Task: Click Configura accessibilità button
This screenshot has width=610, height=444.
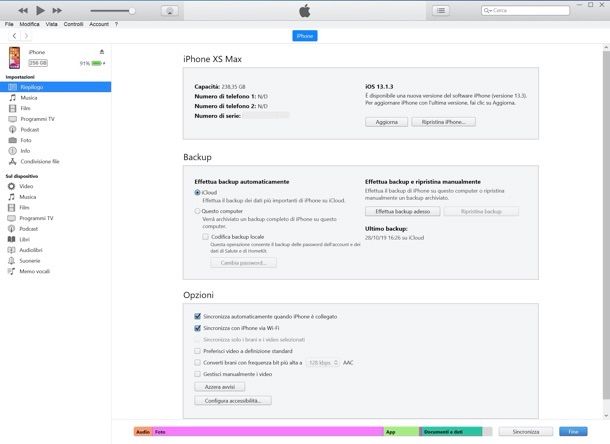Action: pyautogui.click(x=233, y=400)
